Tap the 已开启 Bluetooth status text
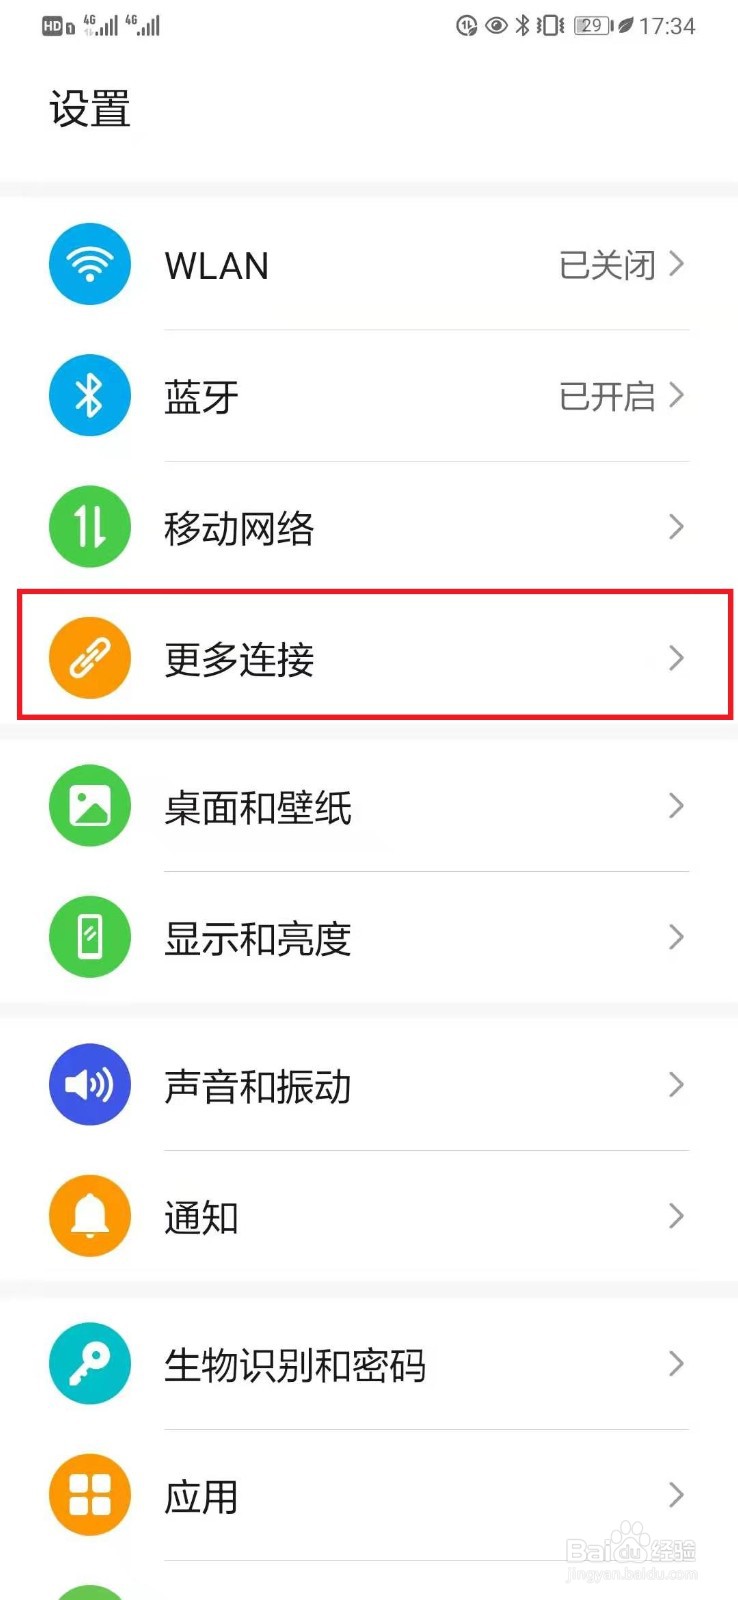Image resolution: width=738 pixels, height=1600 pixels. (x=607, y=397)
